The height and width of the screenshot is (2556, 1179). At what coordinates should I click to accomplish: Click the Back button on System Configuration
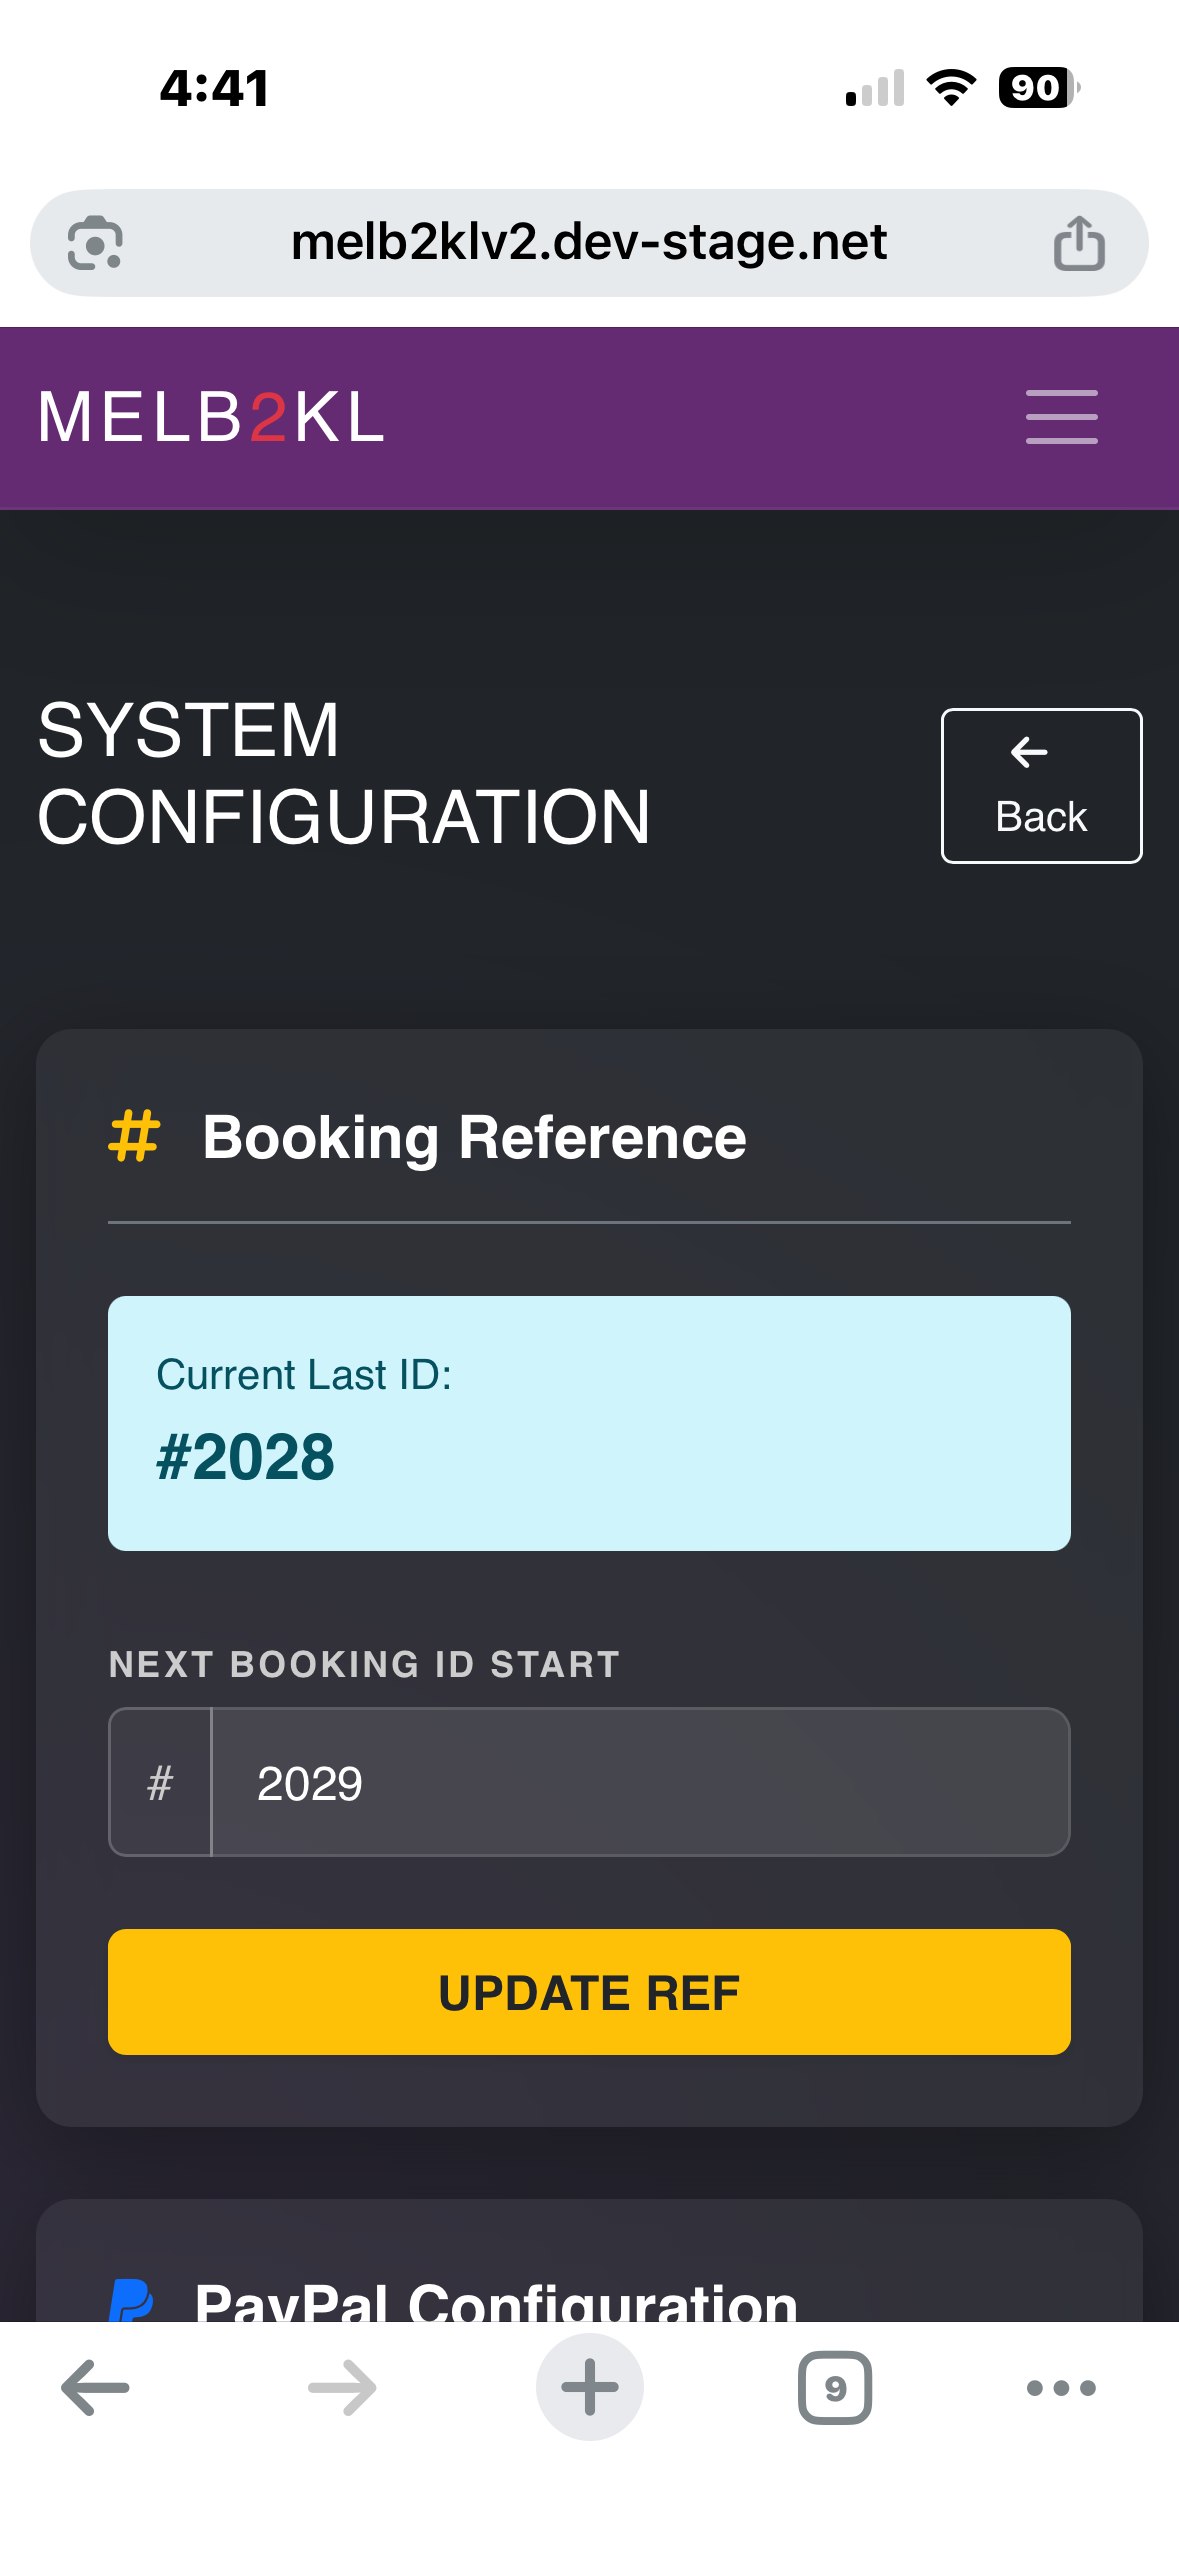1041,786
